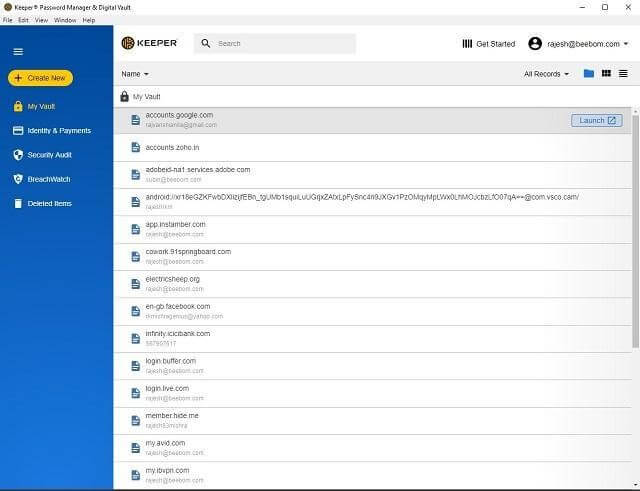The image size is (640, 491).
Task: Click the accounts.zoho.in record icon
Action: (136, 147)
